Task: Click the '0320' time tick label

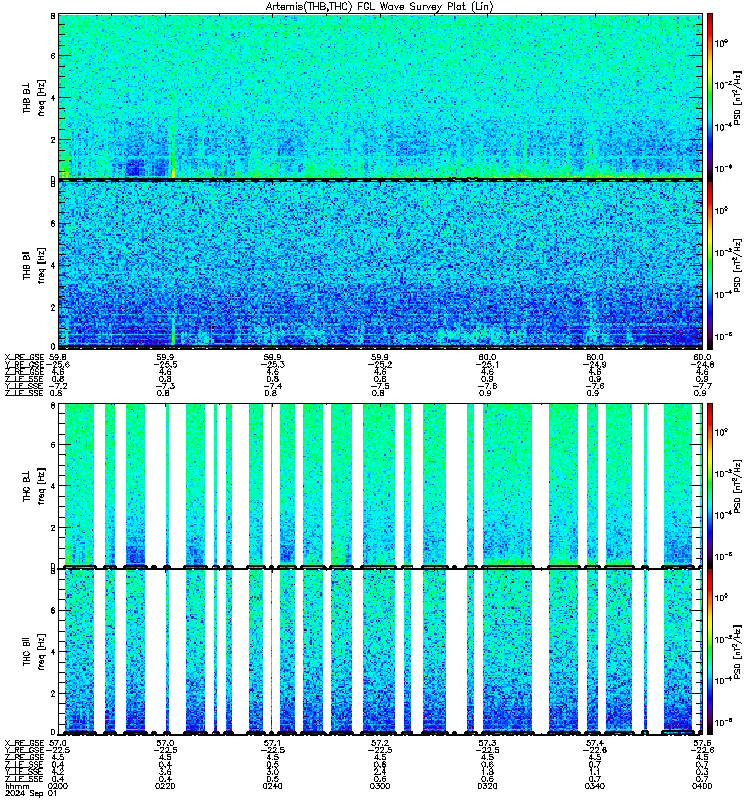Action: 487,786
